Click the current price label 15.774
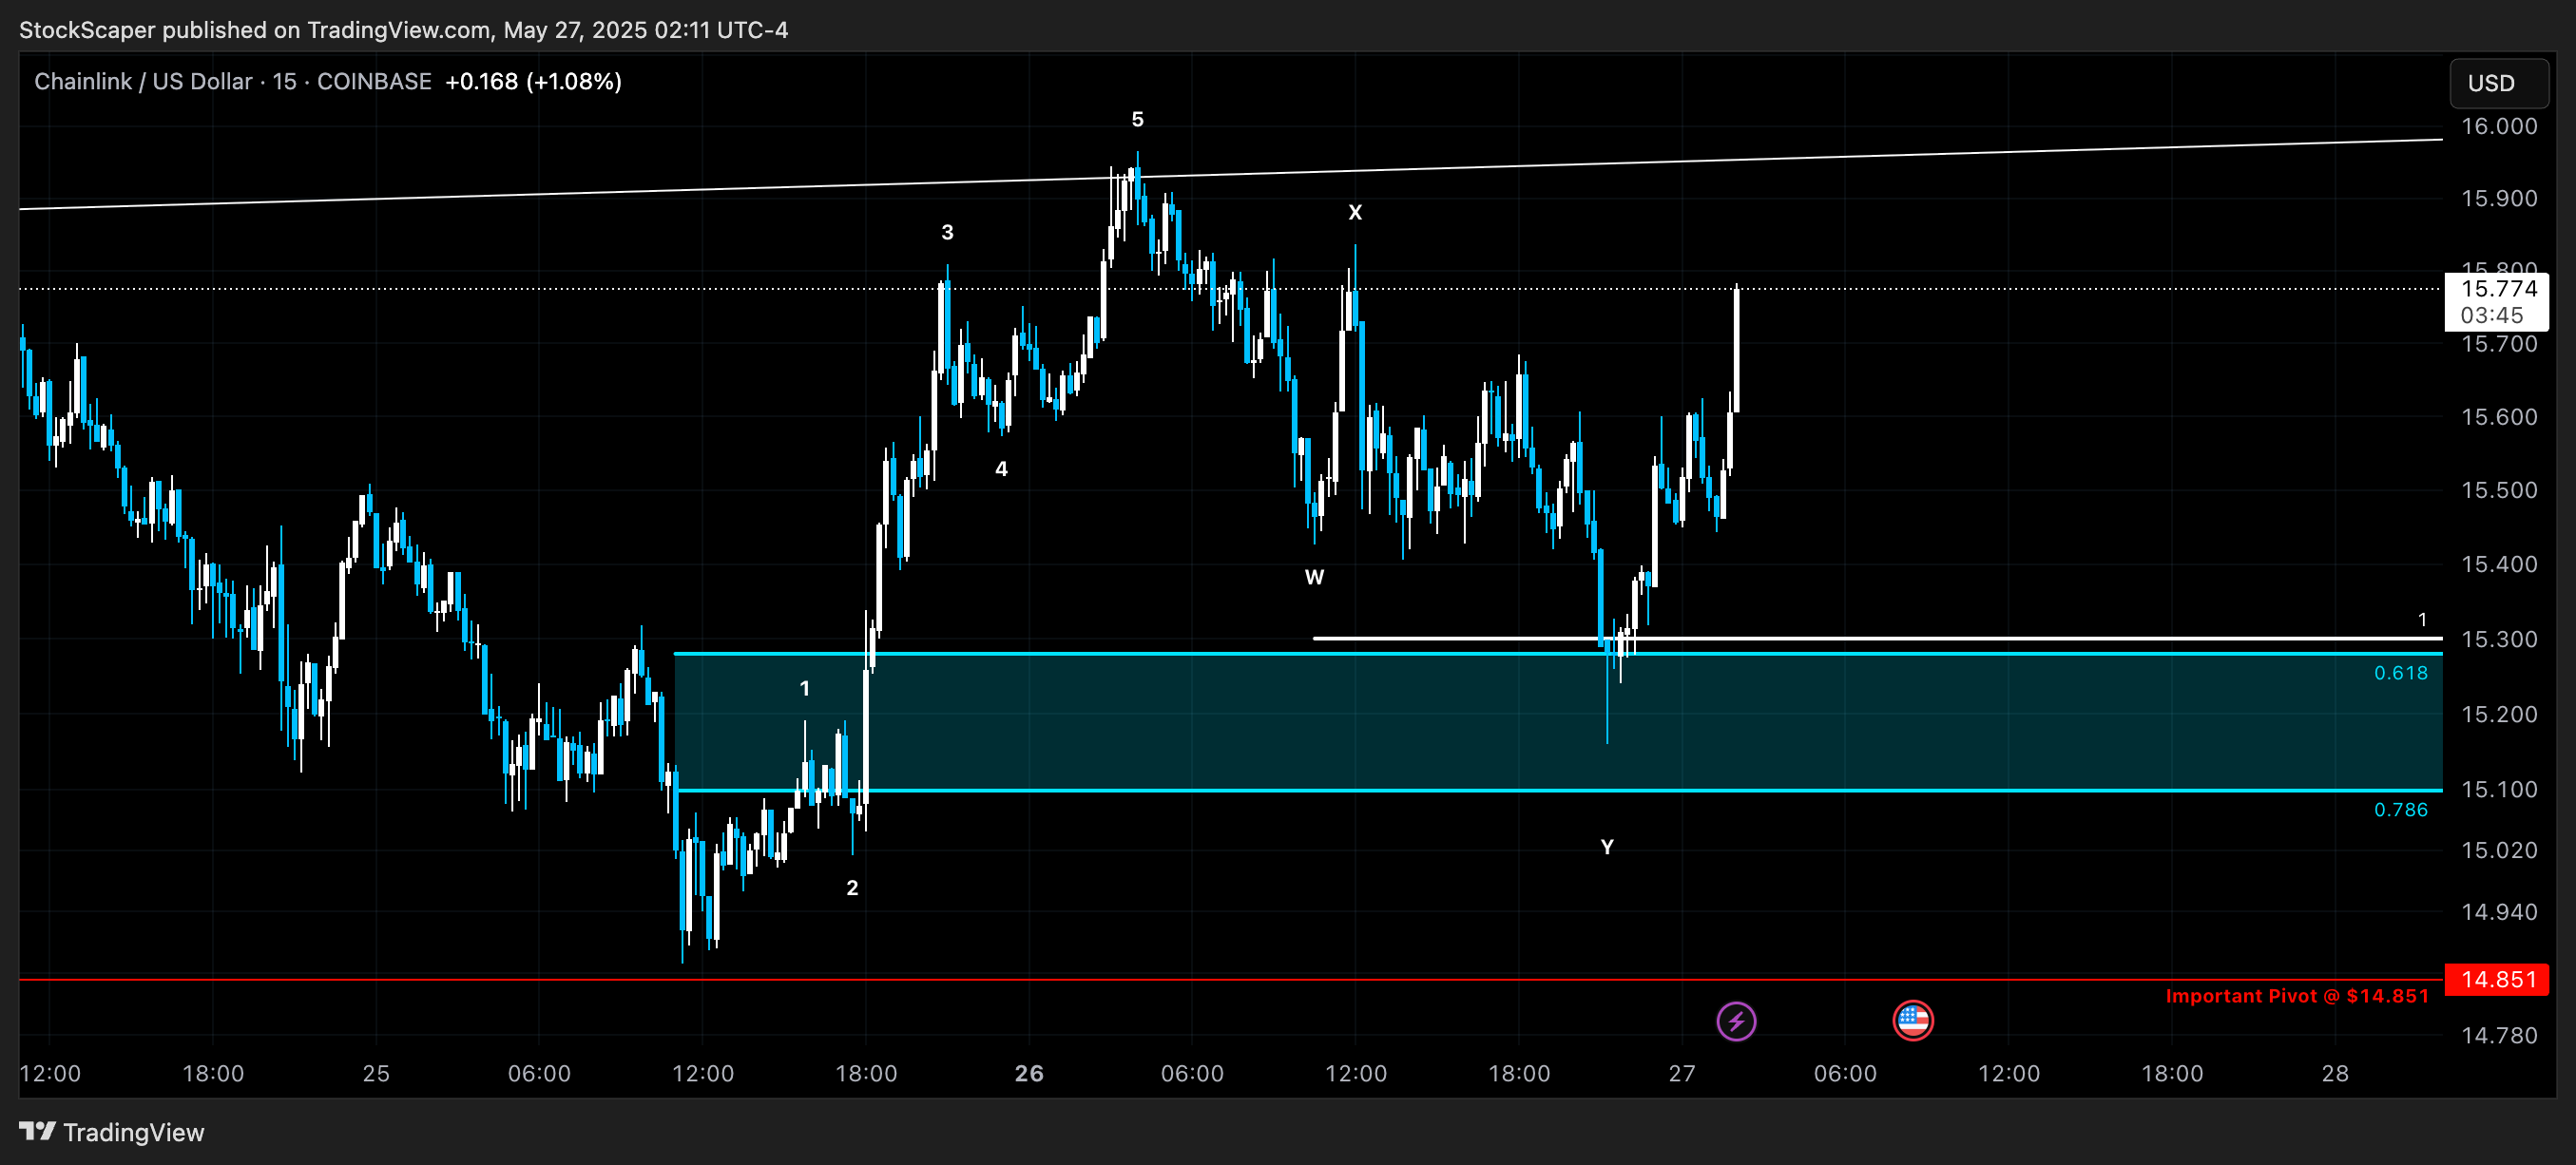This screenshot has height=1165, width=2576. point(2498,289)
